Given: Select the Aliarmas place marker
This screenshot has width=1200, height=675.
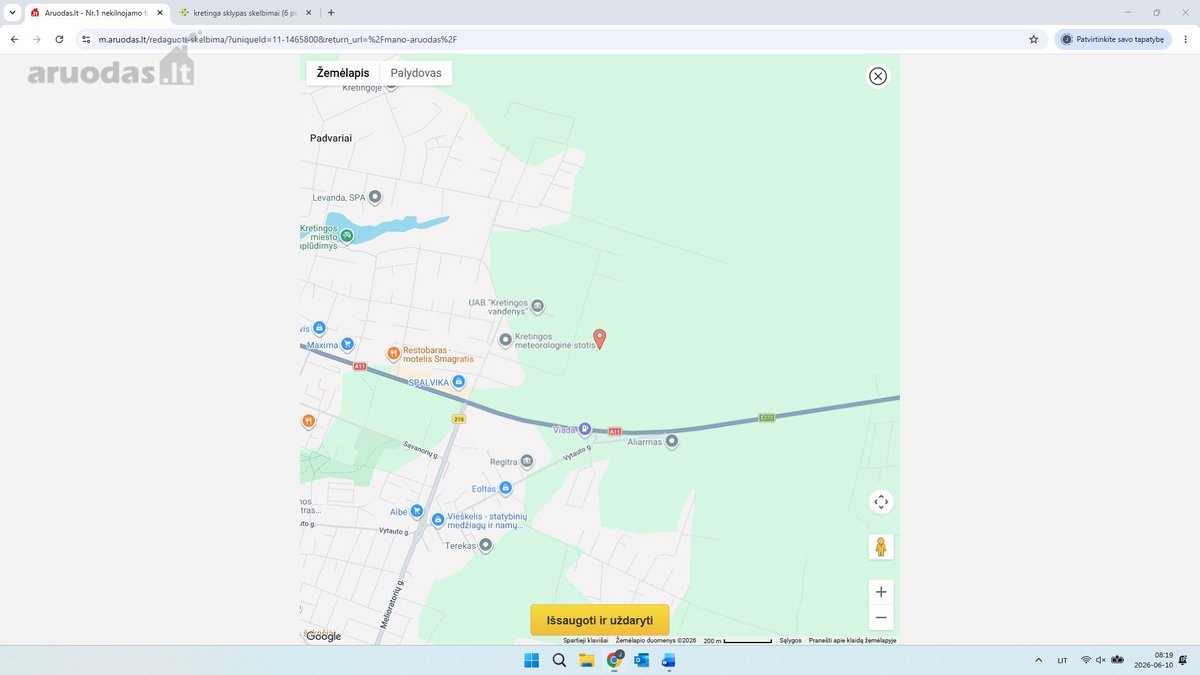Looking at the screenshot, I should click(672, 440).
